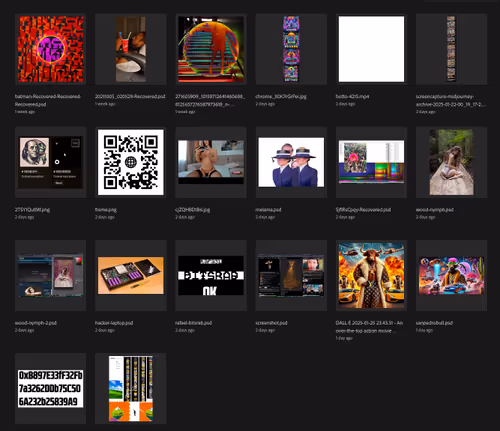
Task: Open the batman-Recovered red mosaic thumbnail
Action: 50,49
